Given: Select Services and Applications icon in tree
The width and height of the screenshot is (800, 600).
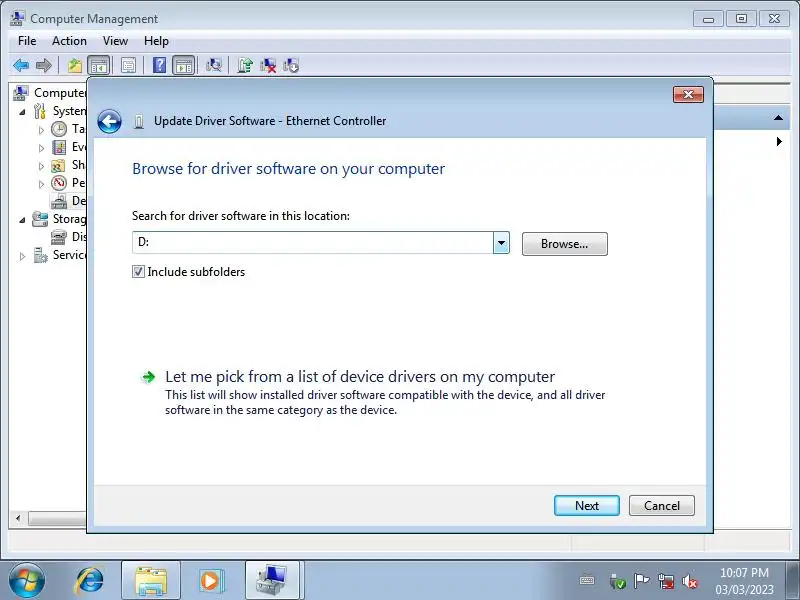Looking at the screenshot, I should pos(40,255).
